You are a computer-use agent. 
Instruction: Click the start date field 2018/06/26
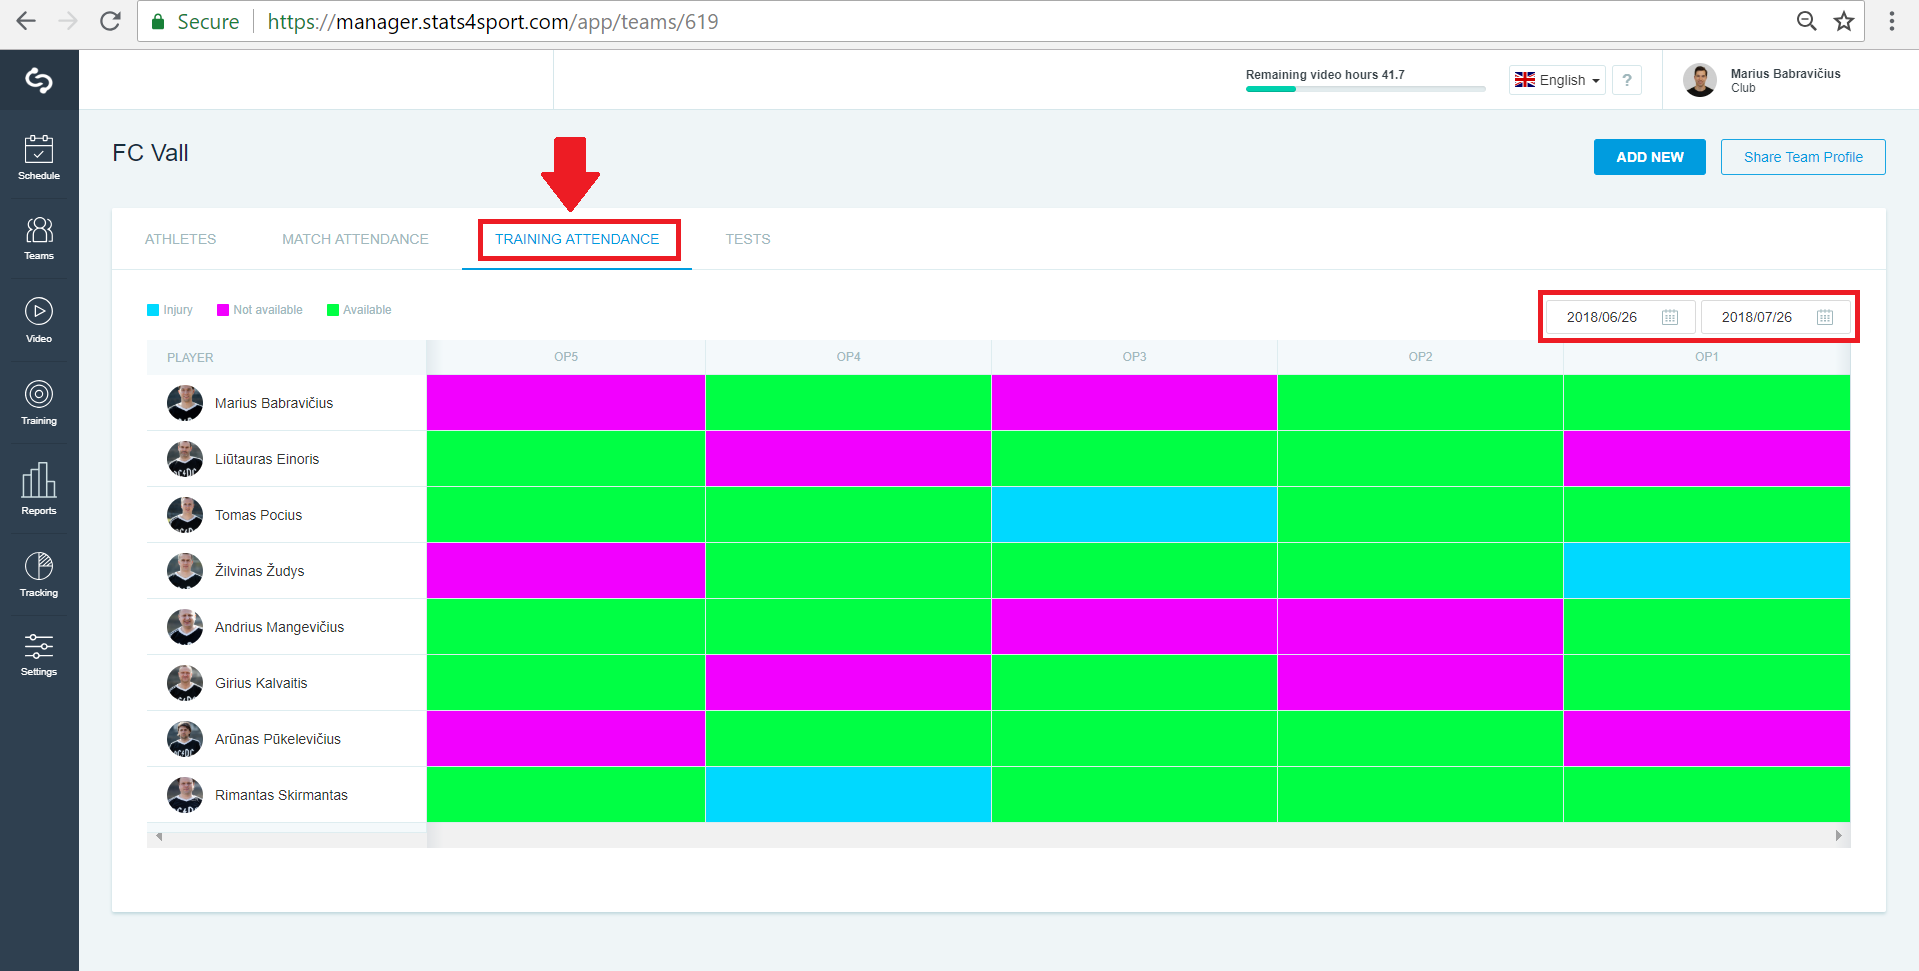coord(1621,317)
